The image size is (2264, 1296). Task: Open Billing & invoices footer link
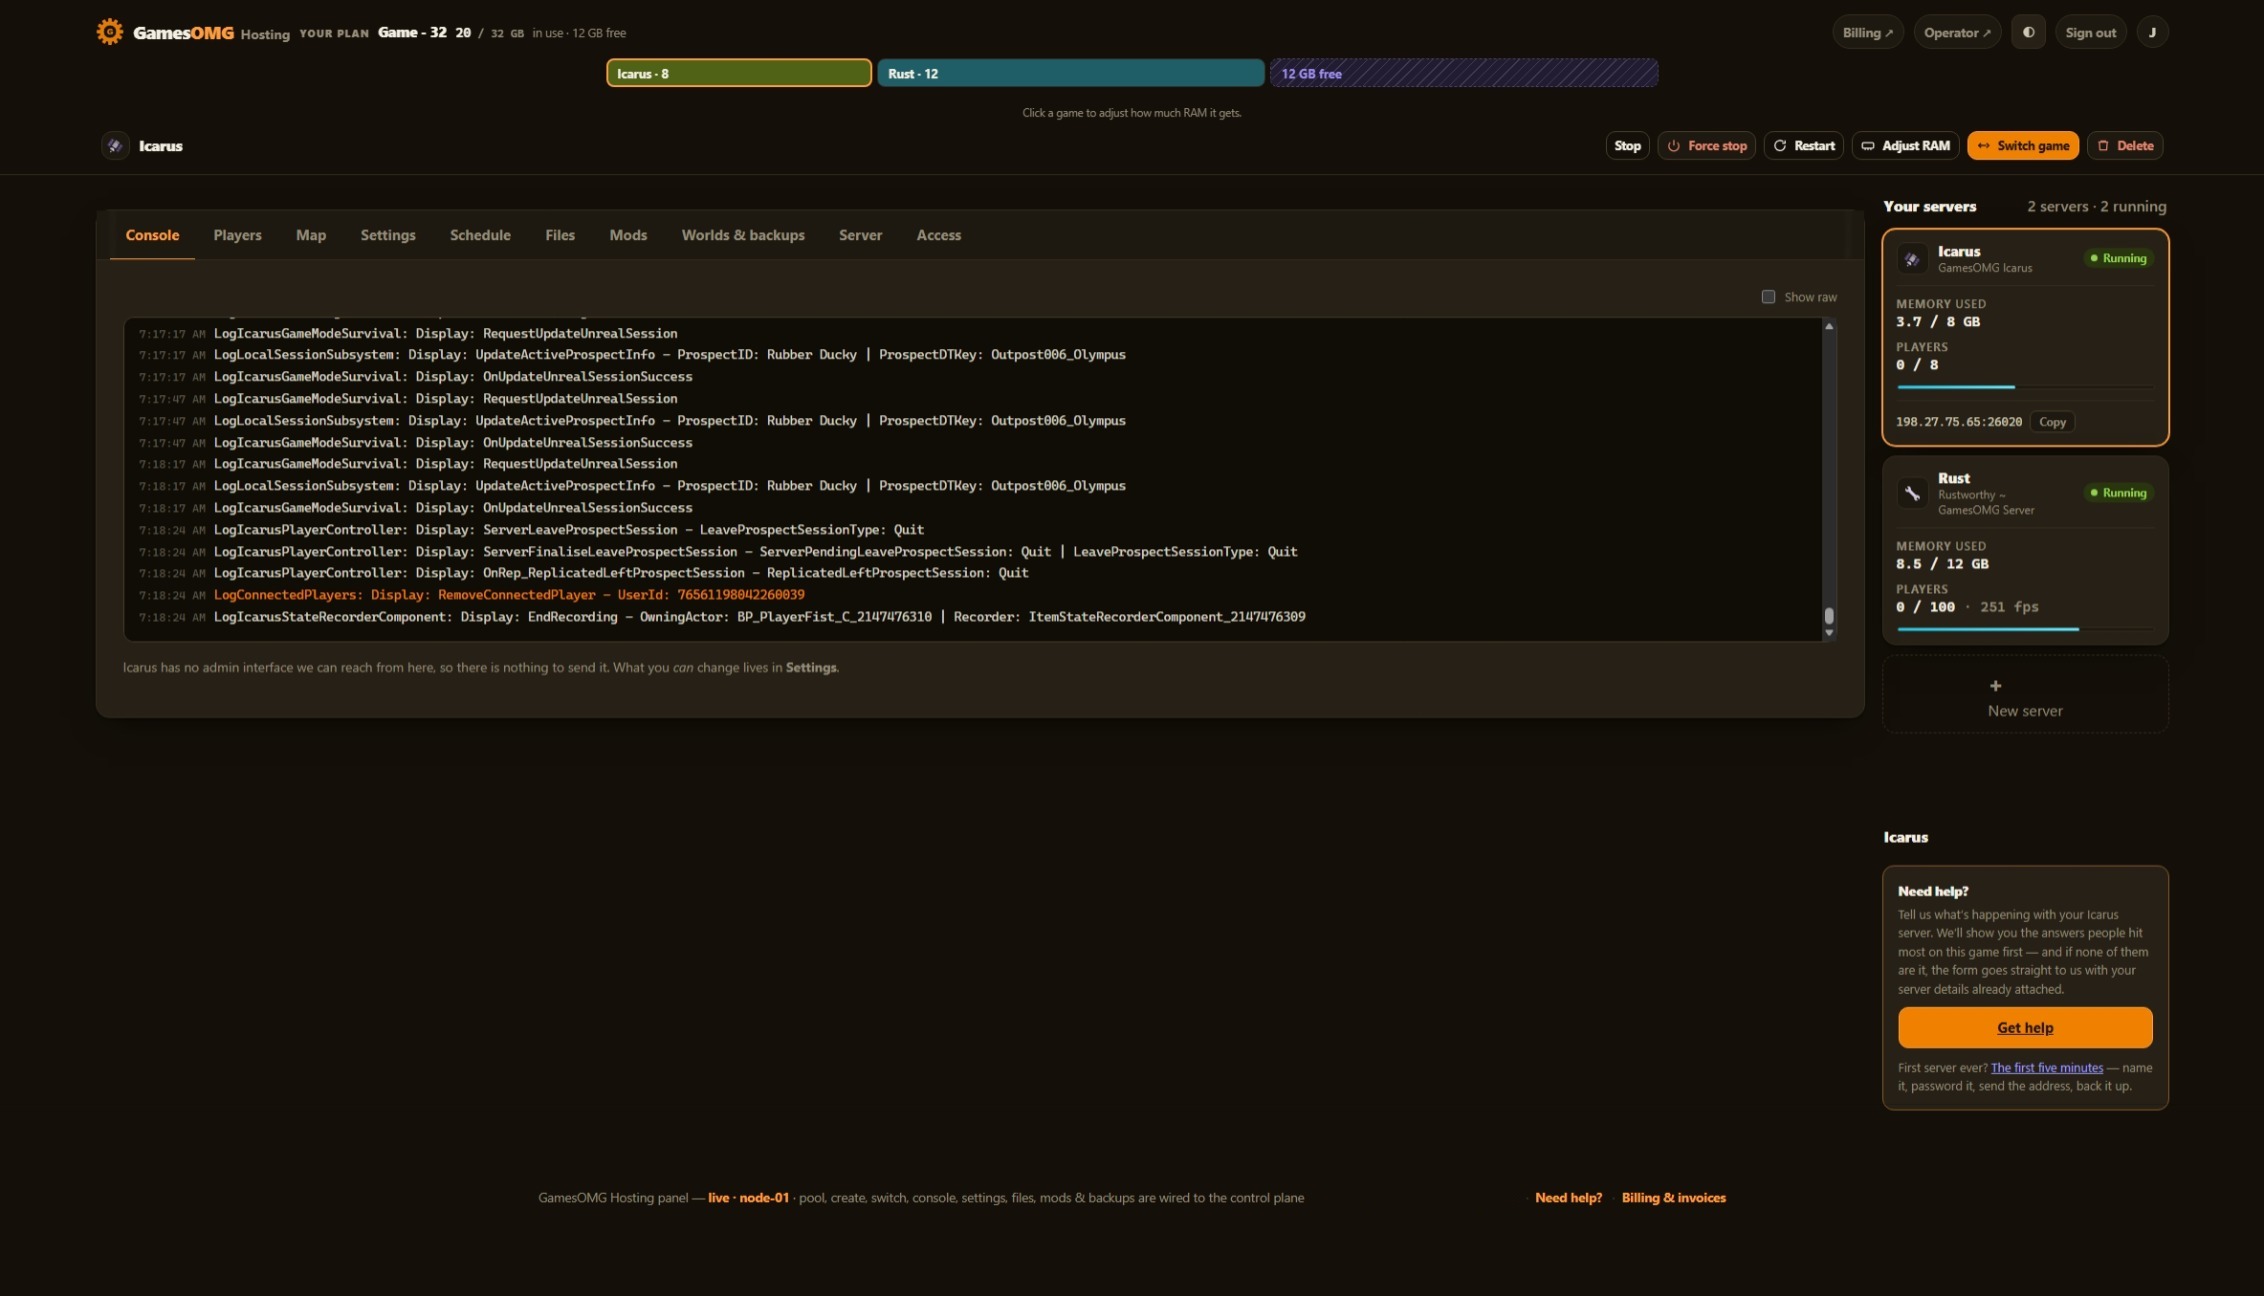point(1673,1198)
